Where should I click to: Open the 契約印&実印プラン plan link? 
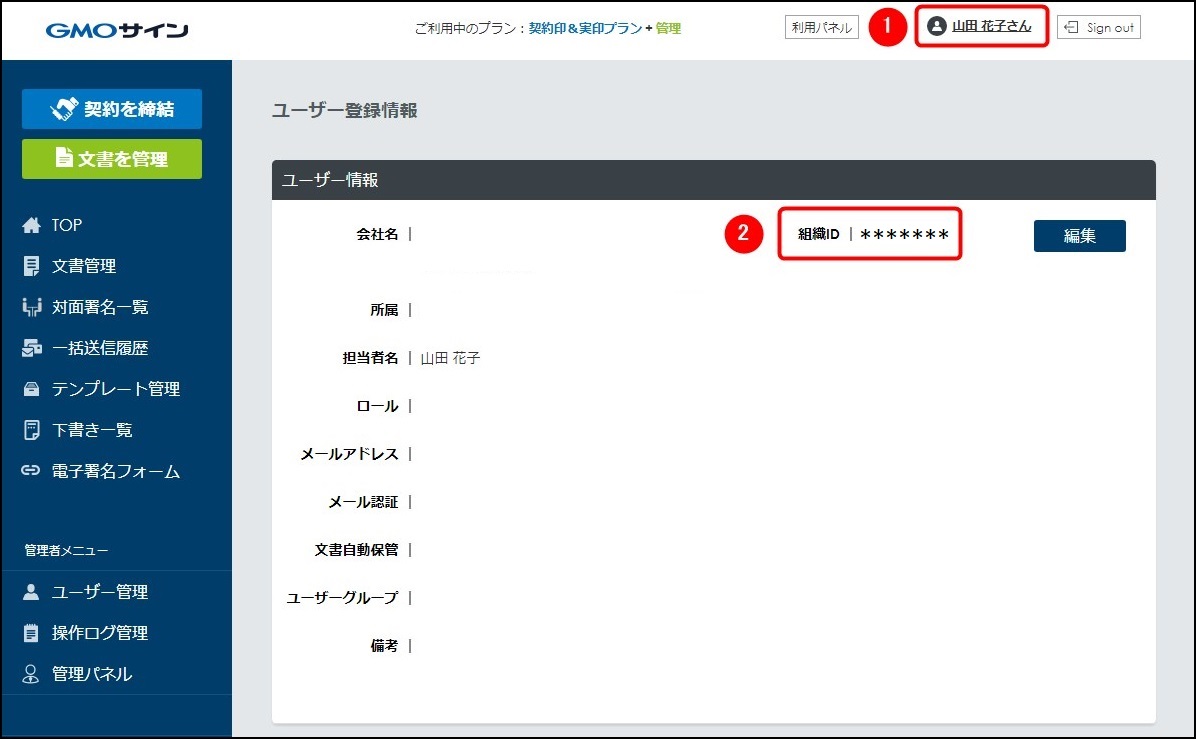point(585,29)
